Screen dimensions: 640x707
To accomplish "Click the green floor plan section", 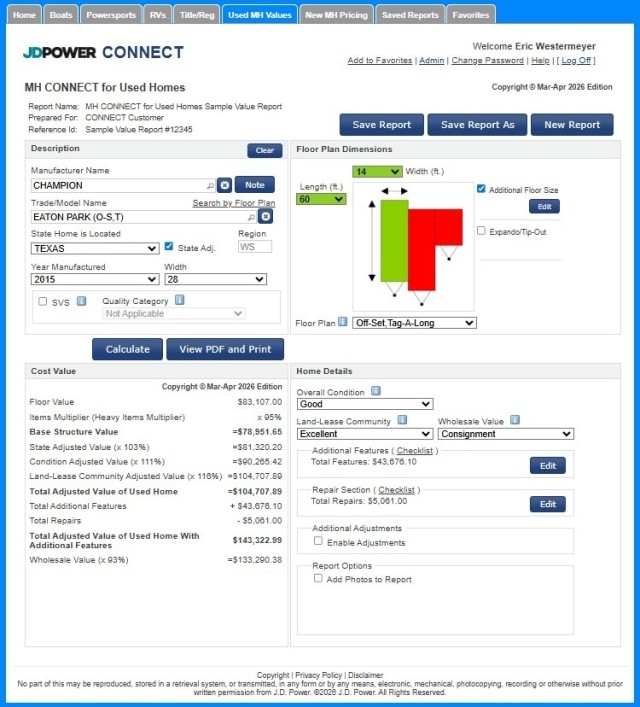I will tap(395, 241).
